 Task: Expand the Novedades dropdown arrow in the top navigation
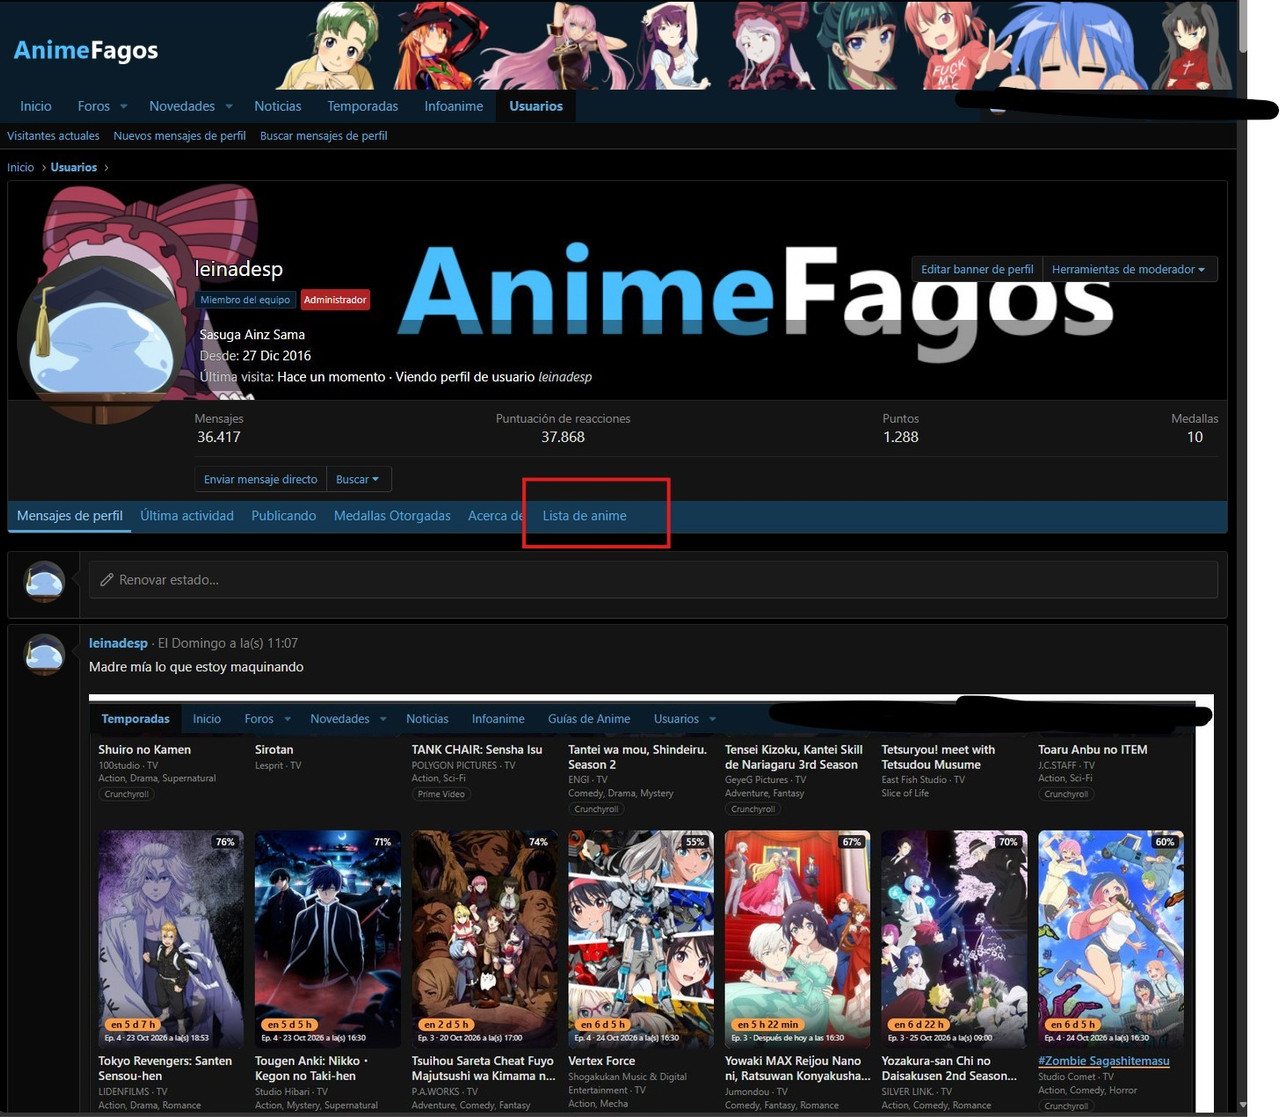click(x=229, y=106)
